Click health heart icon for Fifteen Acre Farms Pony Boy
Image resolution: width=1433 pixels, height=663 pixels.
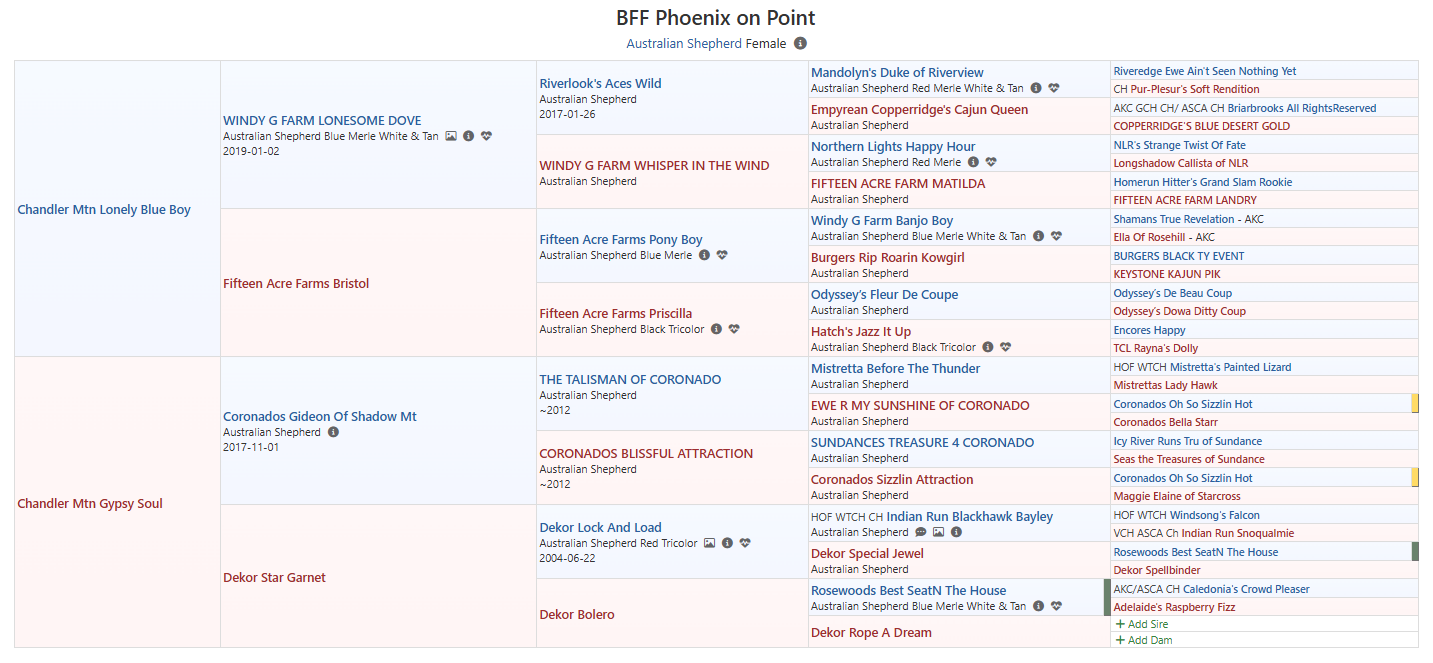(x=722, y=255)
